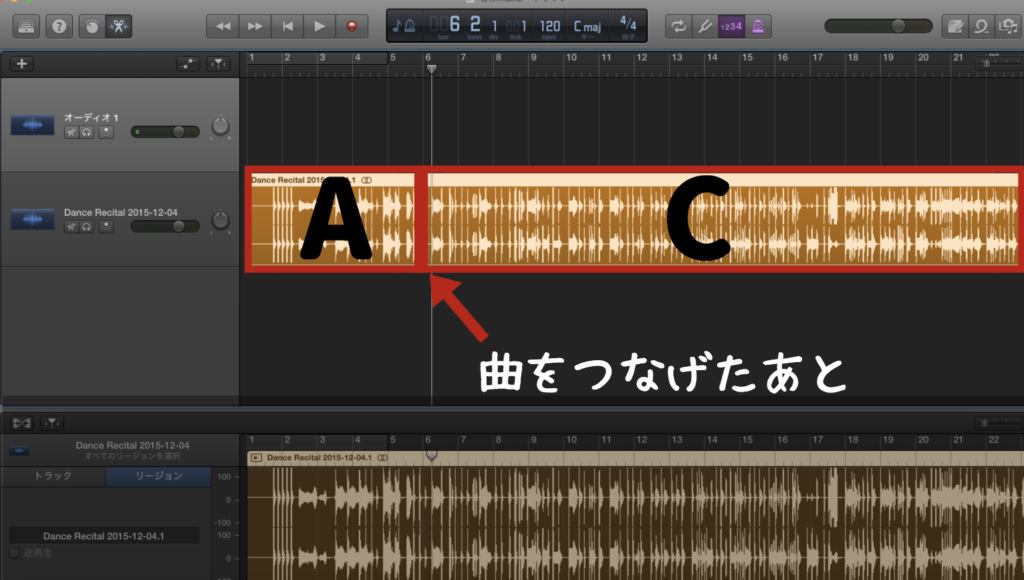Click the オーディオ 1 pan knob
This screenshot has width=1024, height=580.
(x=220, y=126)
